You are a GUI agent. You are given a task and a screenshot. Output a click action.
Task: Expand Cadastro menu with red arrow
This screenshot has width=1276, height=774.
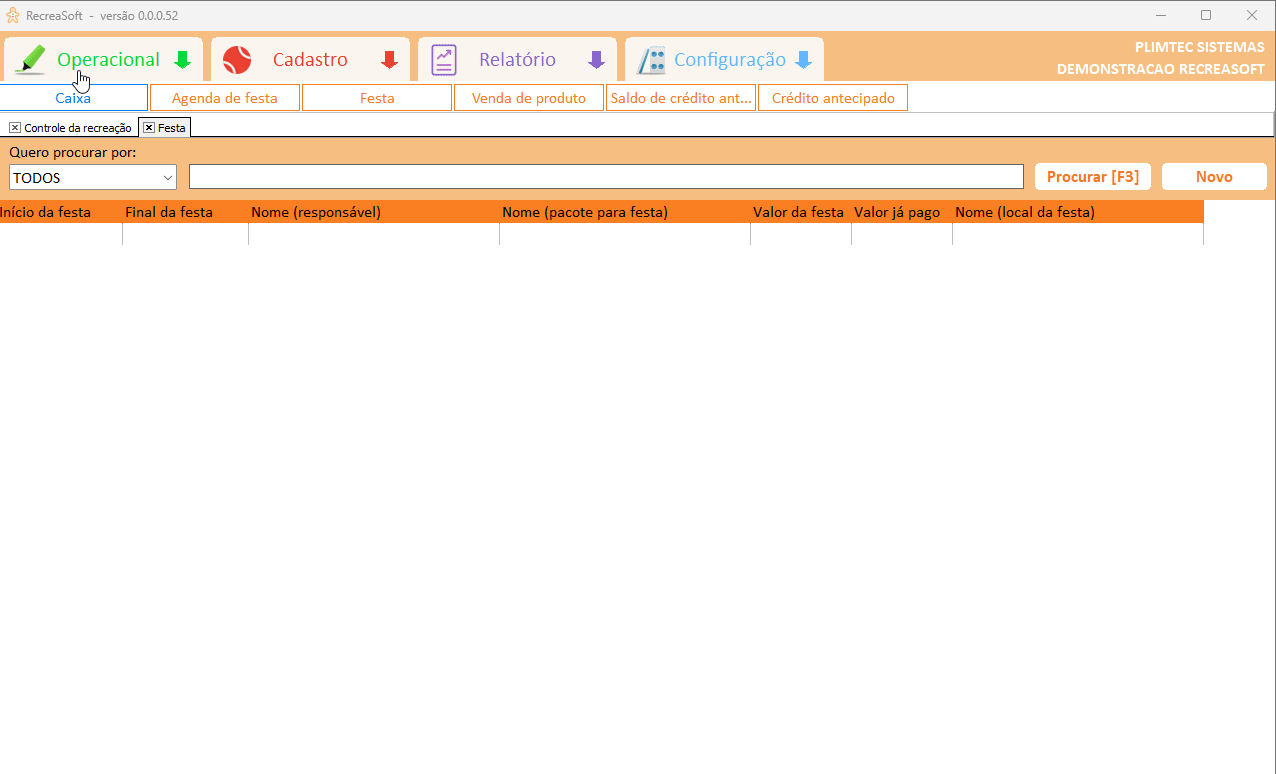click(x=389, y=60)
